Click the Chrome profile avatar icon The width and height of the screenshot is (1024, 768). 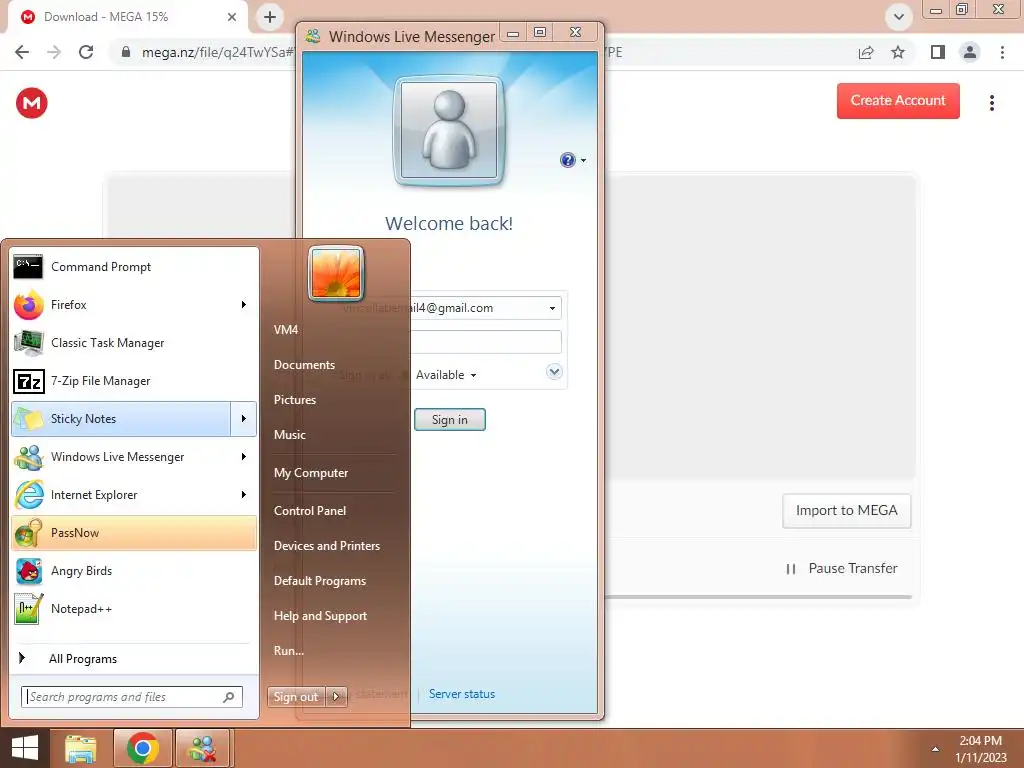click(970, 52)
